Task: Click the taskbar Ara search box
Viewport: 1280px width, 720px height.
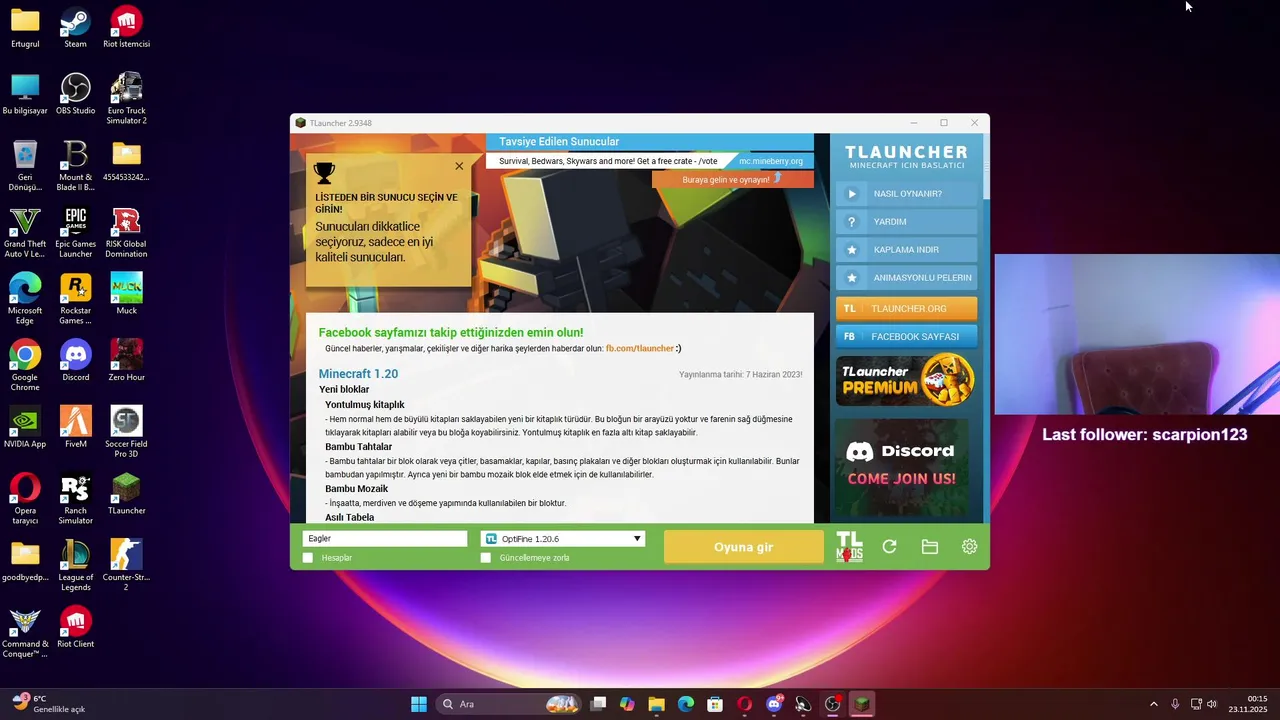Action: pyautogui.click(x=509, y=704)
